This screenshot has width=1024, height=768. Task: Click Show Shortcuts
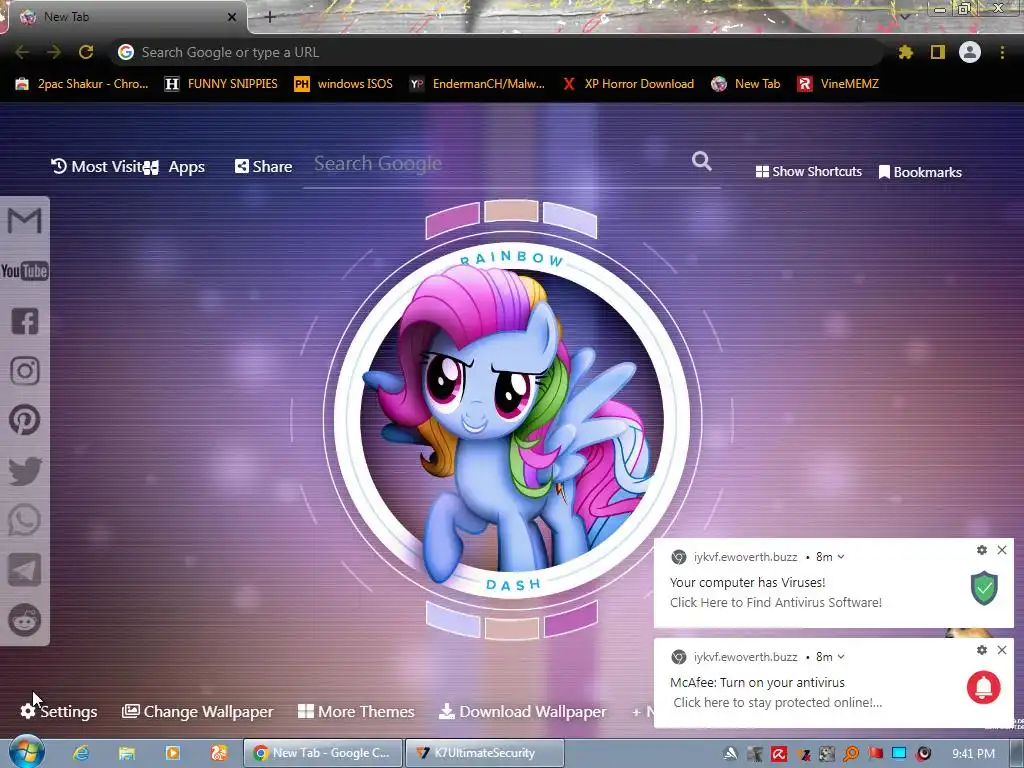(x=808, y=172)
